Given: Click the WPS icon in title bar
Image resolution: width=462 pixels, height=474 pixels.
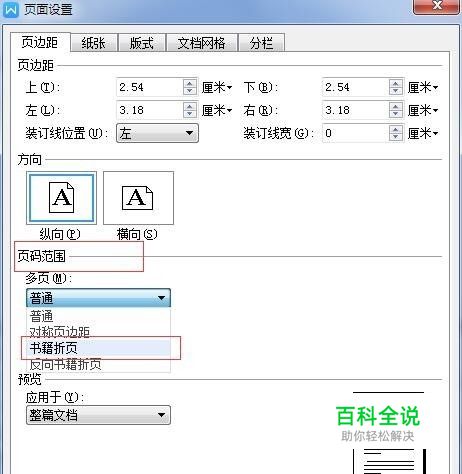Looking at the screenshot, I should 11,9.
